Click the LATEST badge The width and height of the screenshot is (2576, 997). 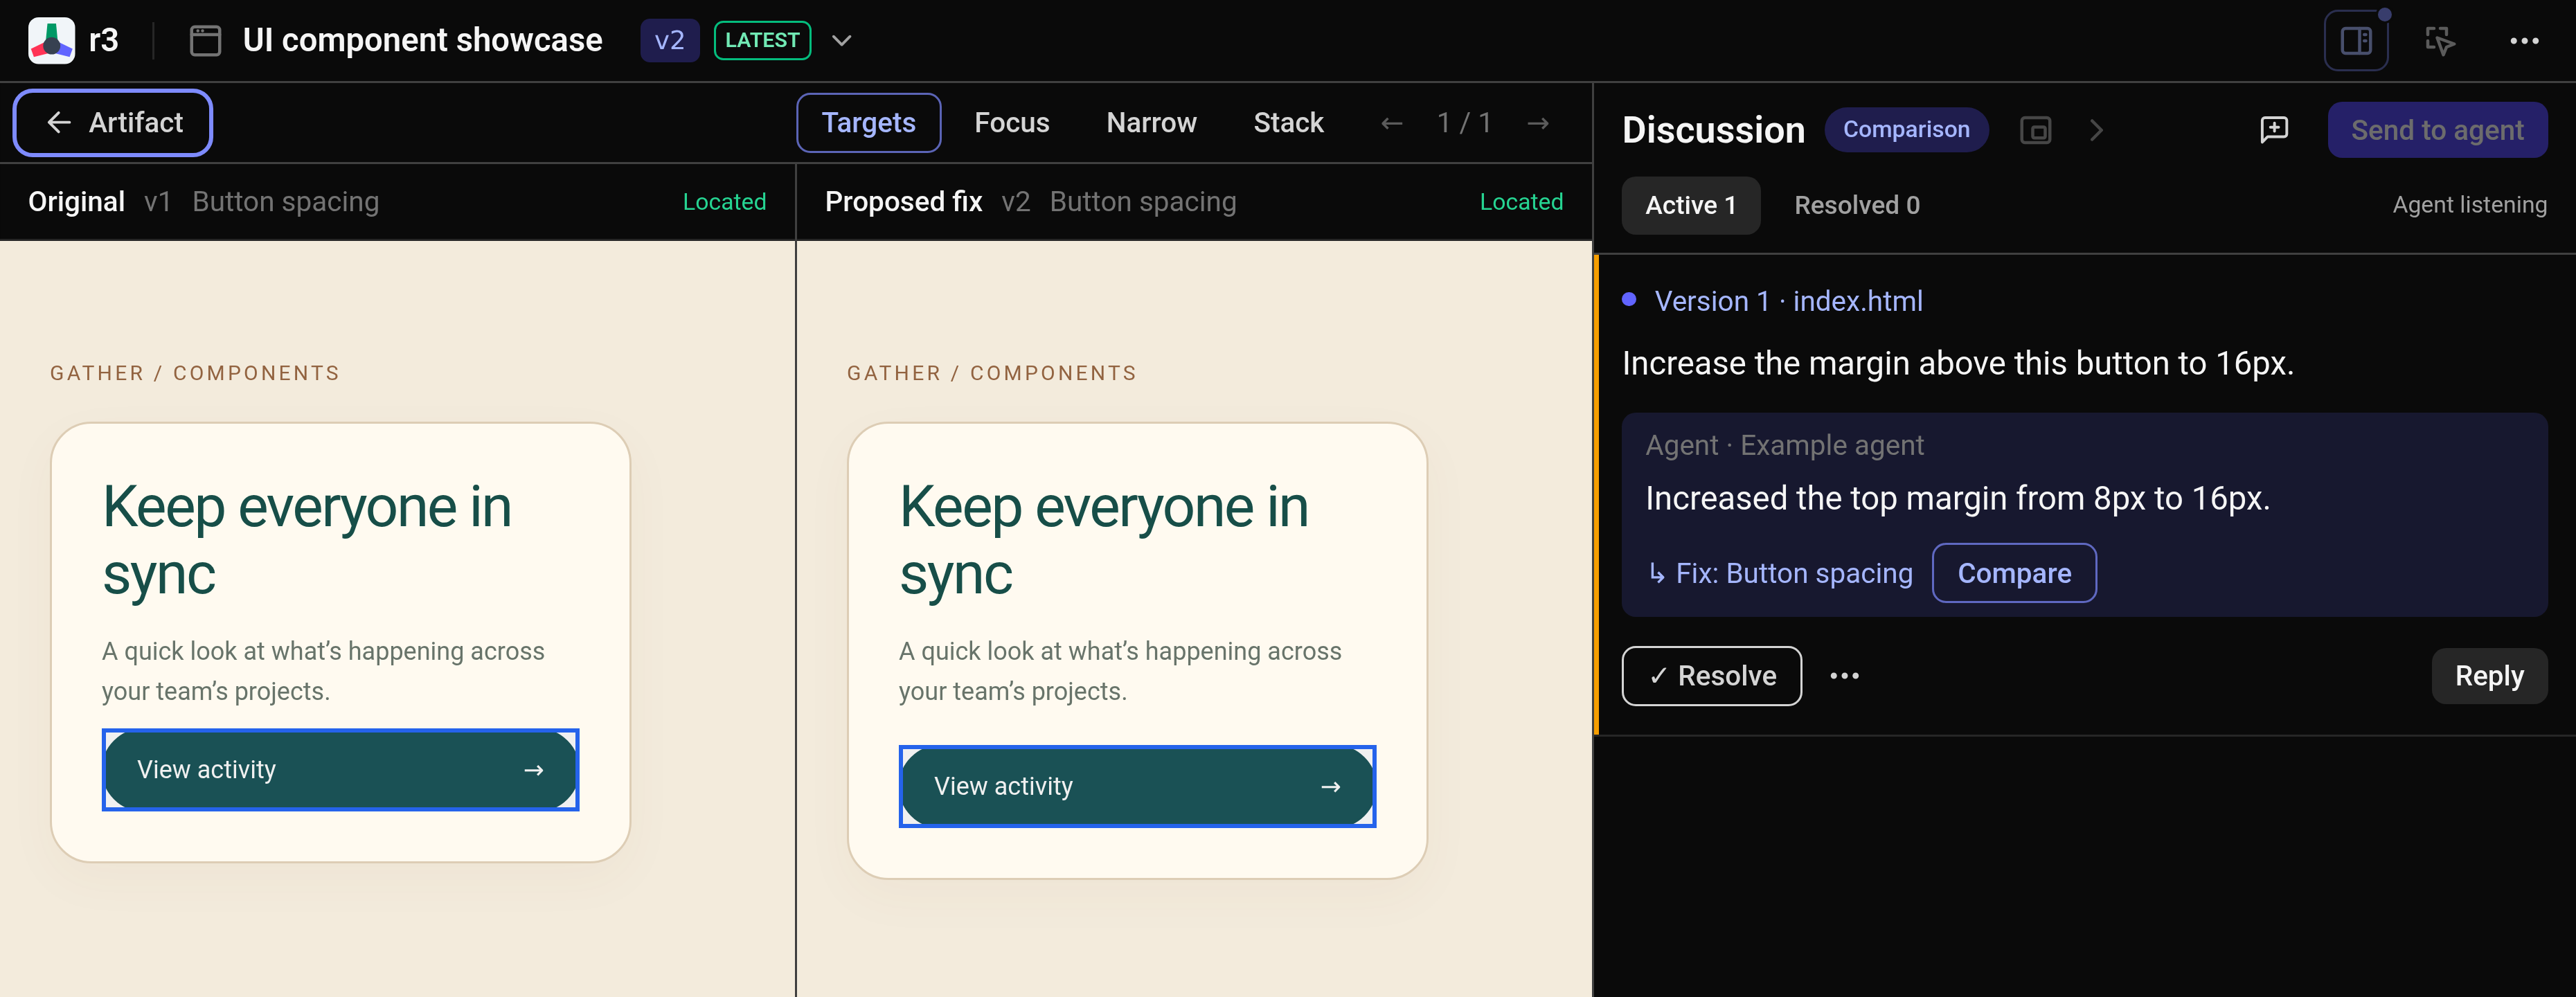point(762,41)
